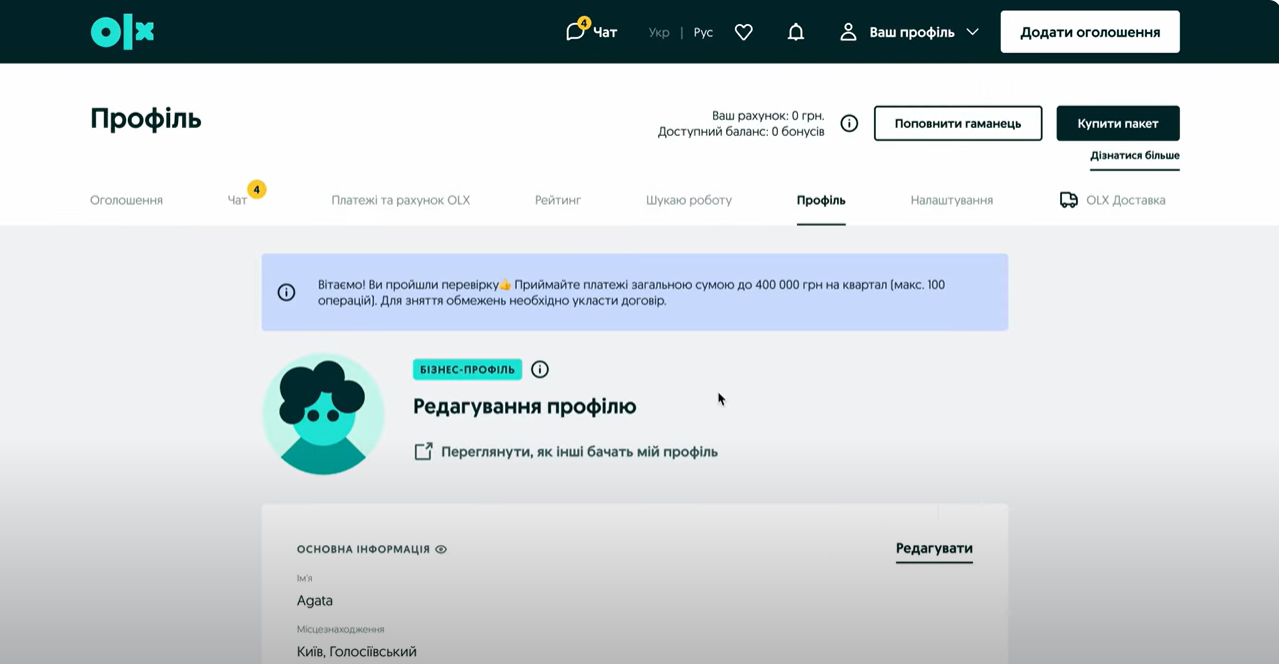Click the OLX Доставка truck icon
This screenshot has height=664, width=1279.
click(x=1068, y=200)
